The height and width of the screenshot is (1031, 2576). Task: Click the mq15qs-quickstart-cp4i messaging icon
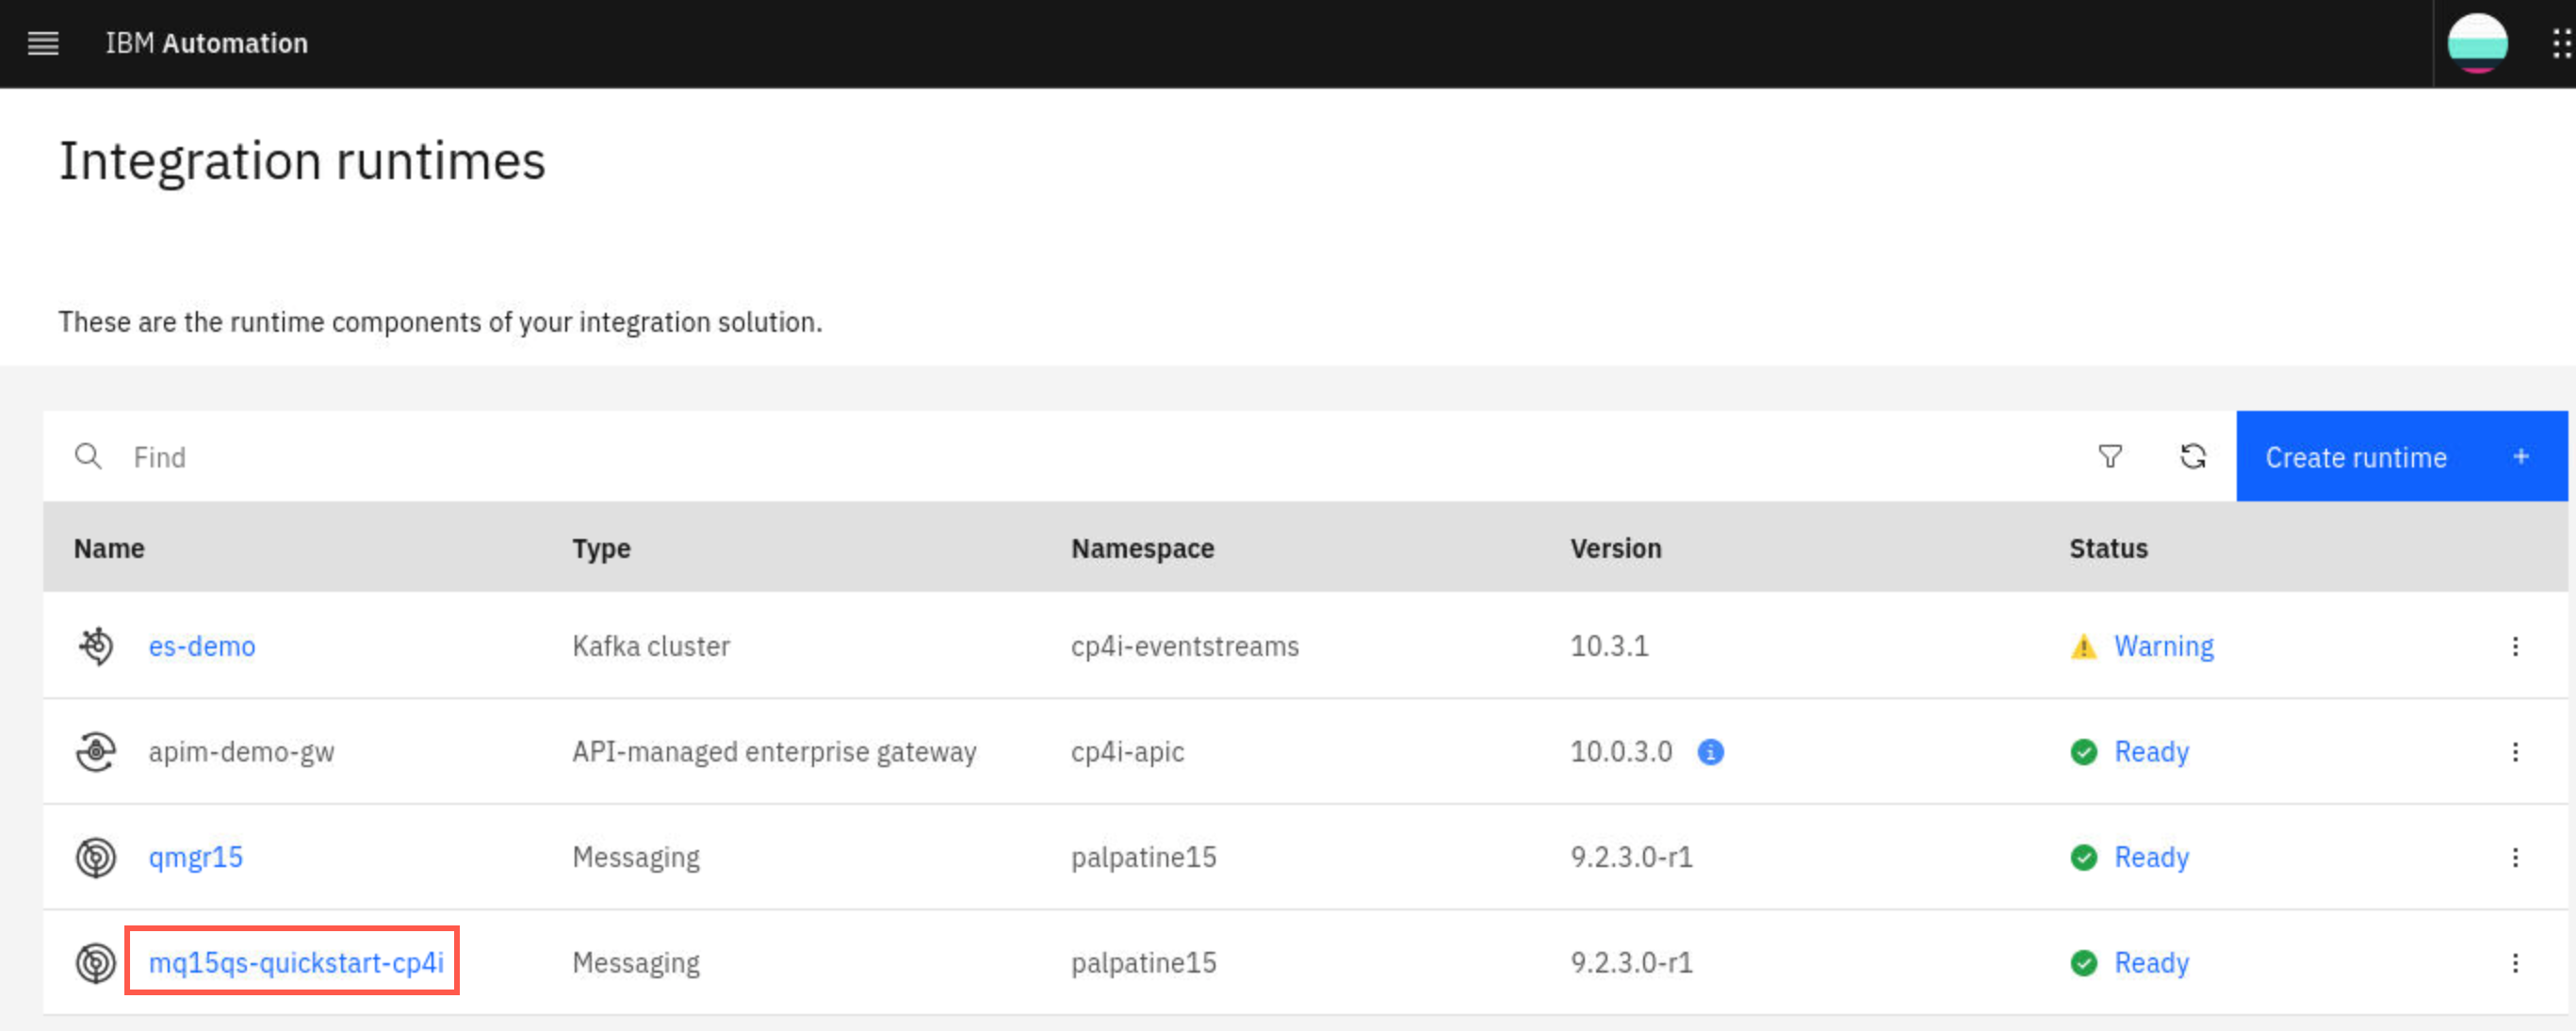click(x=96, y=962)
